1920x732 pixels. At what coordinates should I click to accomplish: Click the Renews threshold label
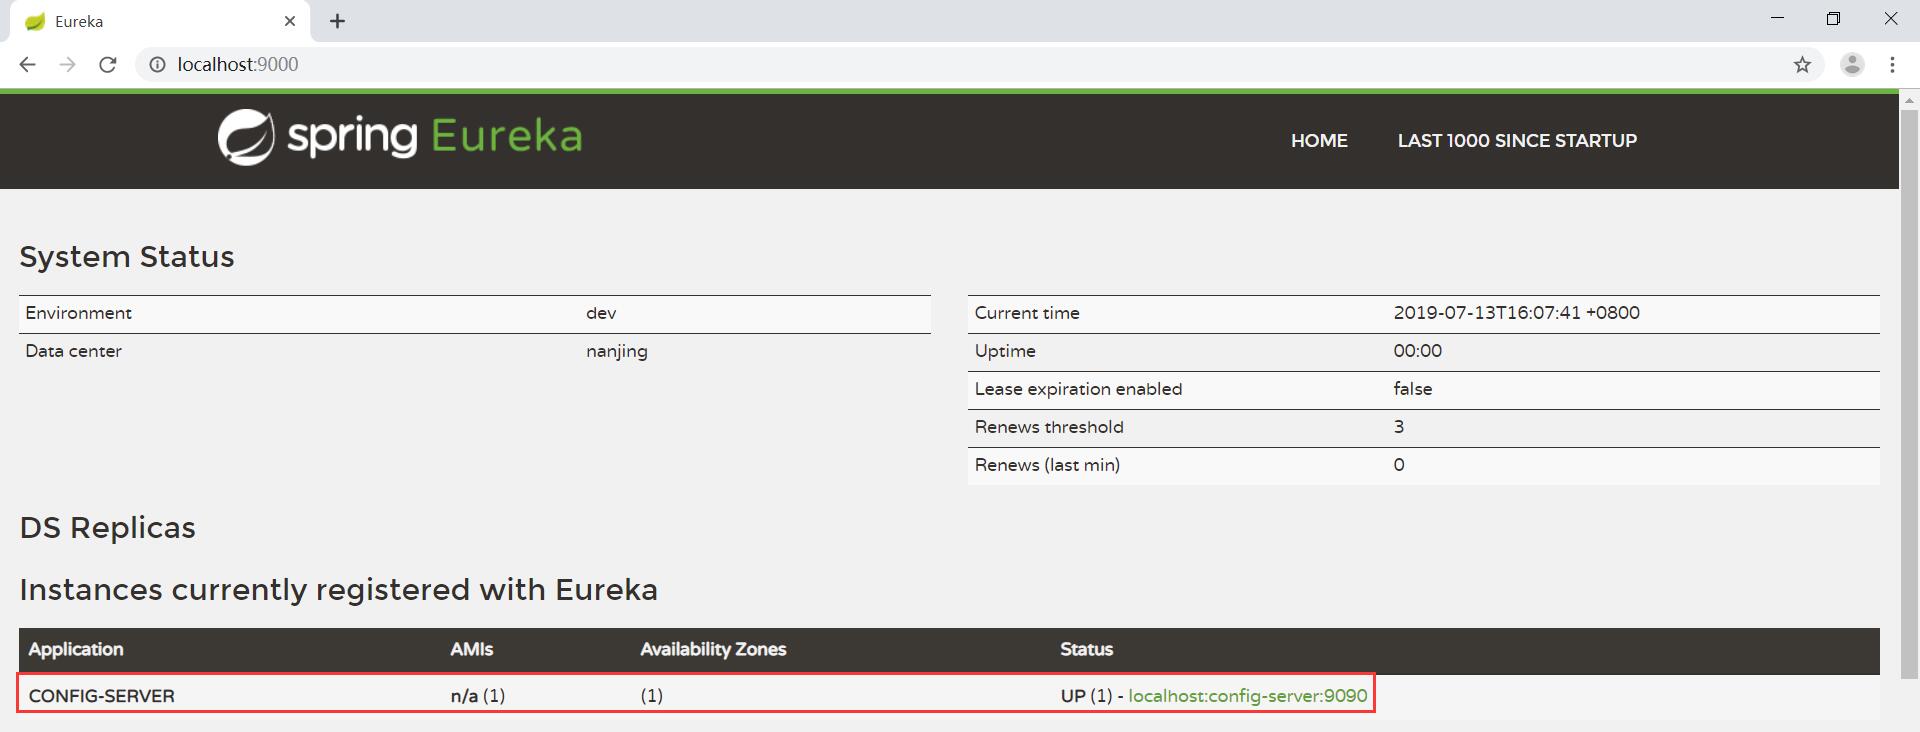[1049, 427]
